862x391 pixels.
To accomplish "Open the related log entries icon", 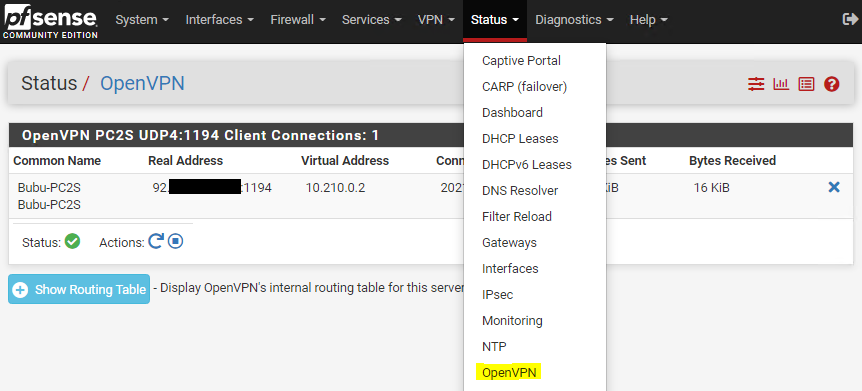I will coord(806,84).
